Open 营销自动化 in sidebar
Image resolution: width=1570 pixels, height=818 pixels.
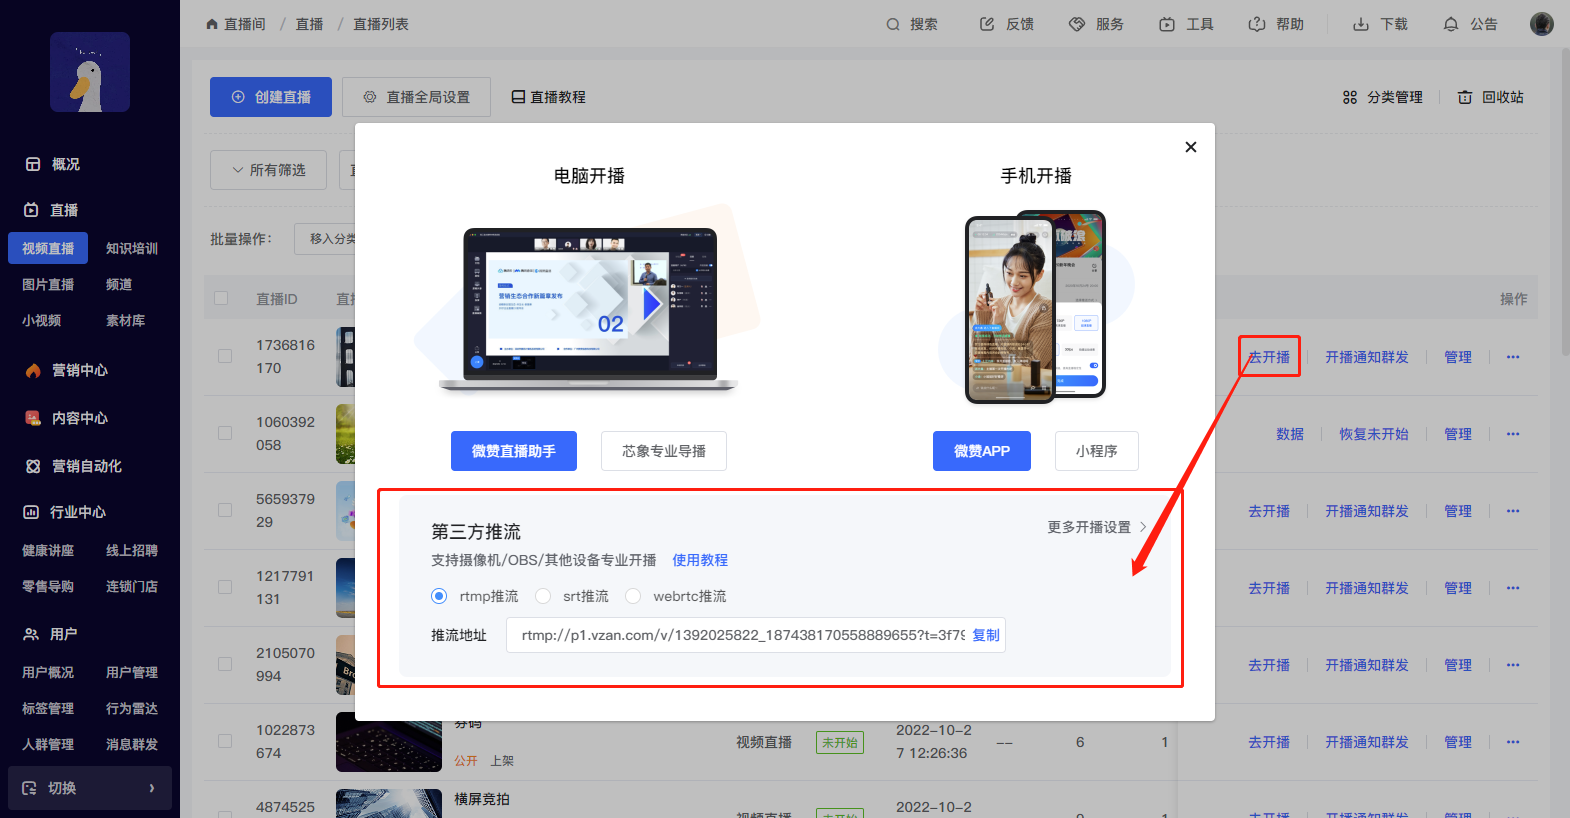tap(73, 466)
